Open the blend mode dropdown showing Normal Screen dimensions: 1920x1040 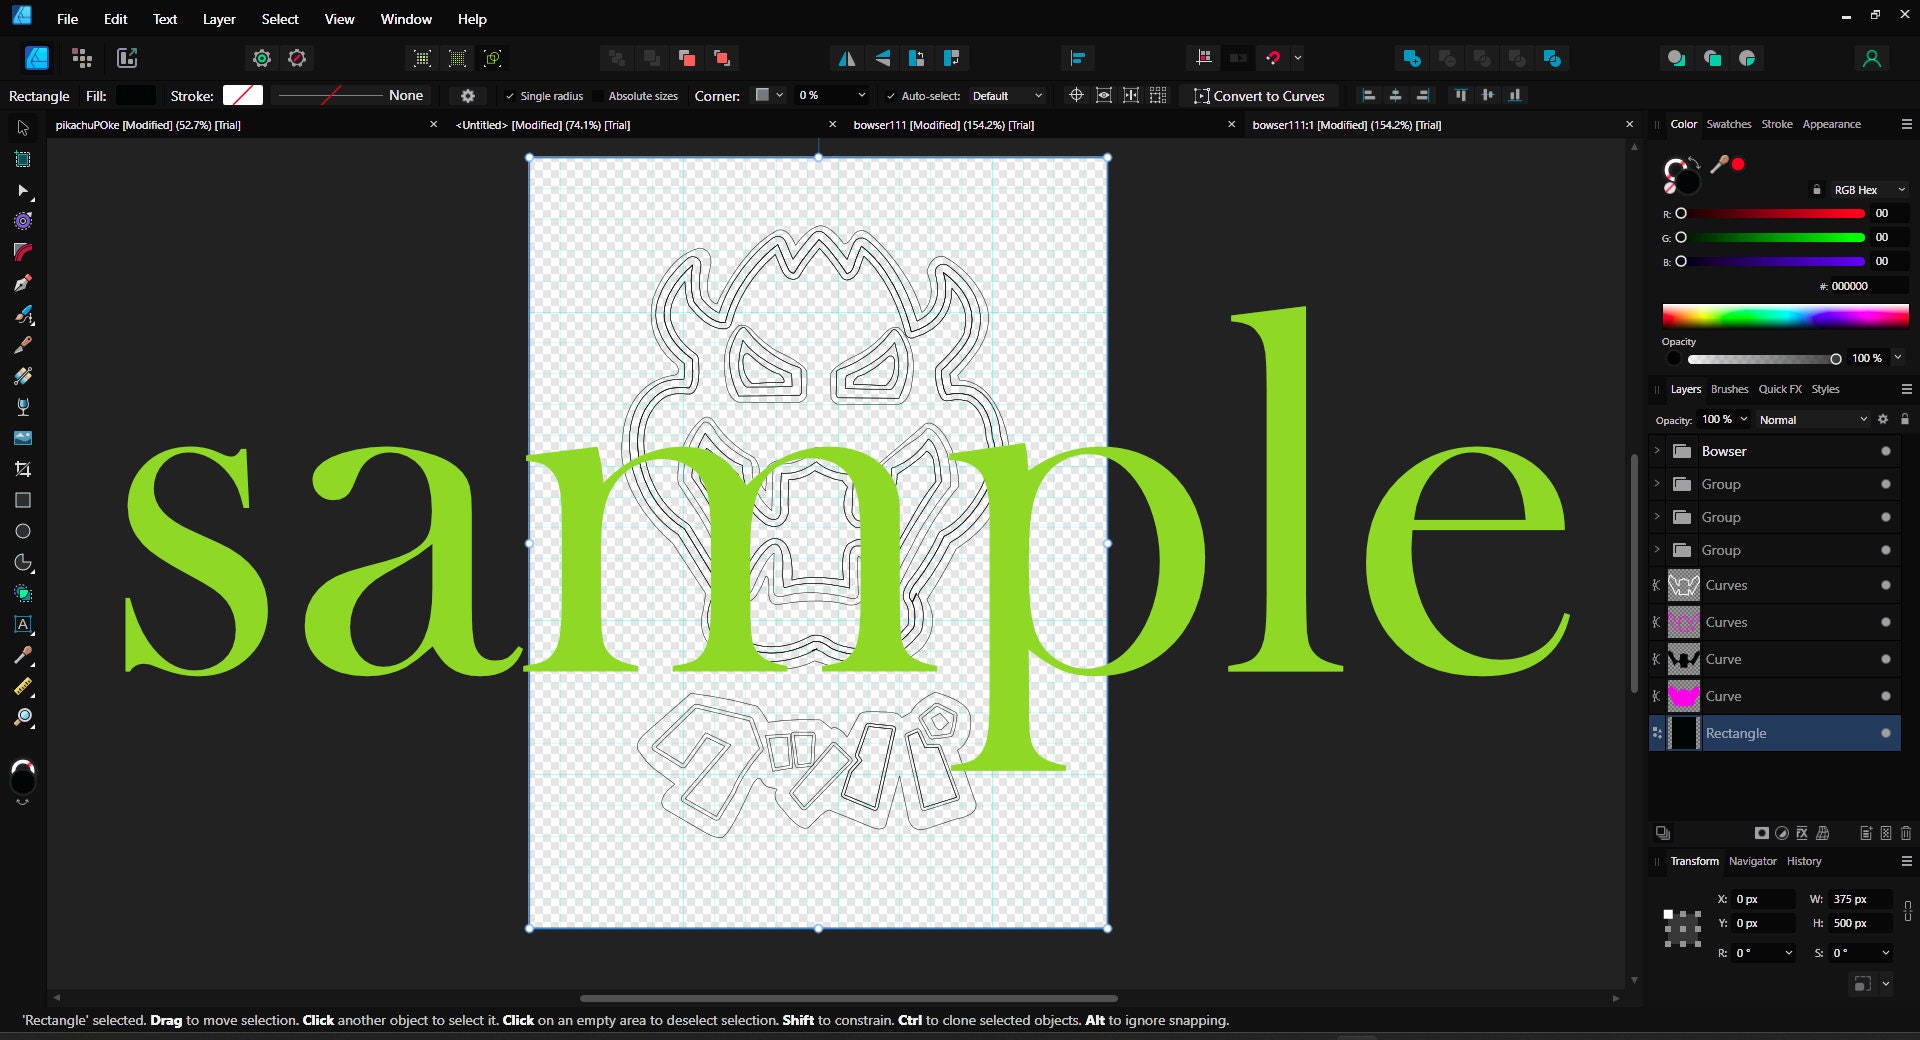pos(1810,420)
